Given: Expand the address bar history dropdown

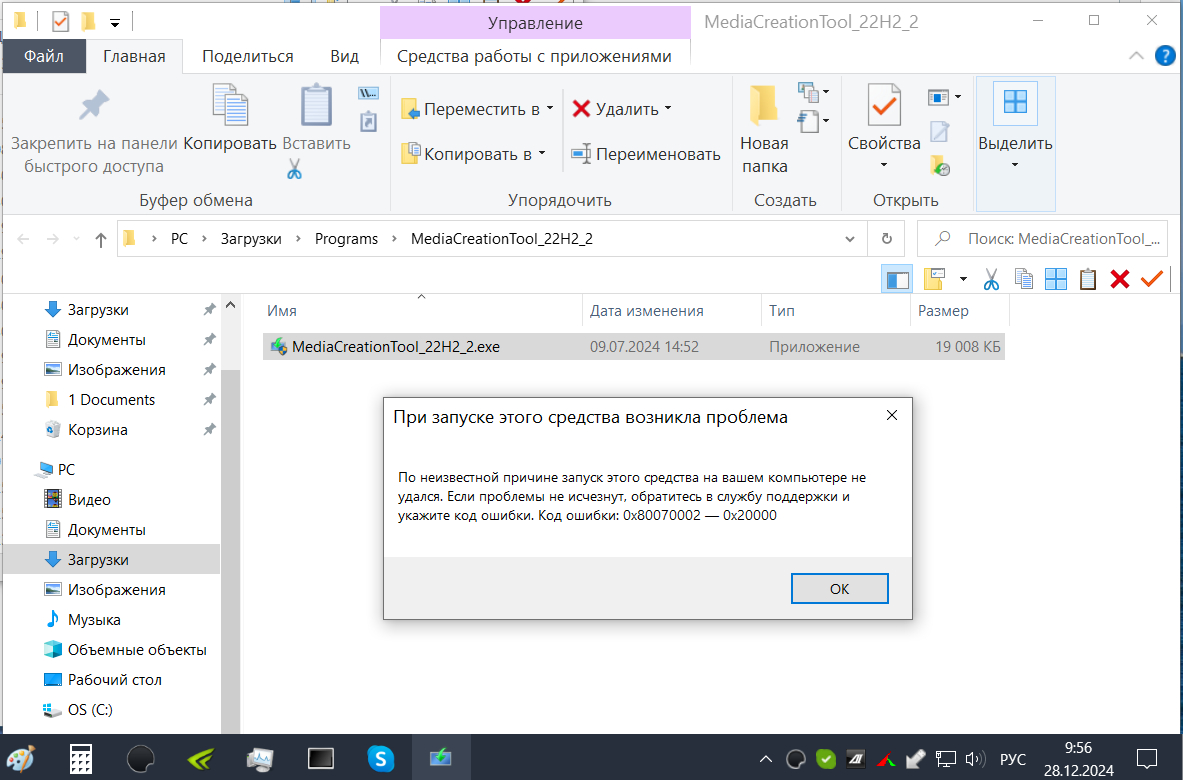Looking at the screenshot, I should pyautogui.click(x=850, y=239).
